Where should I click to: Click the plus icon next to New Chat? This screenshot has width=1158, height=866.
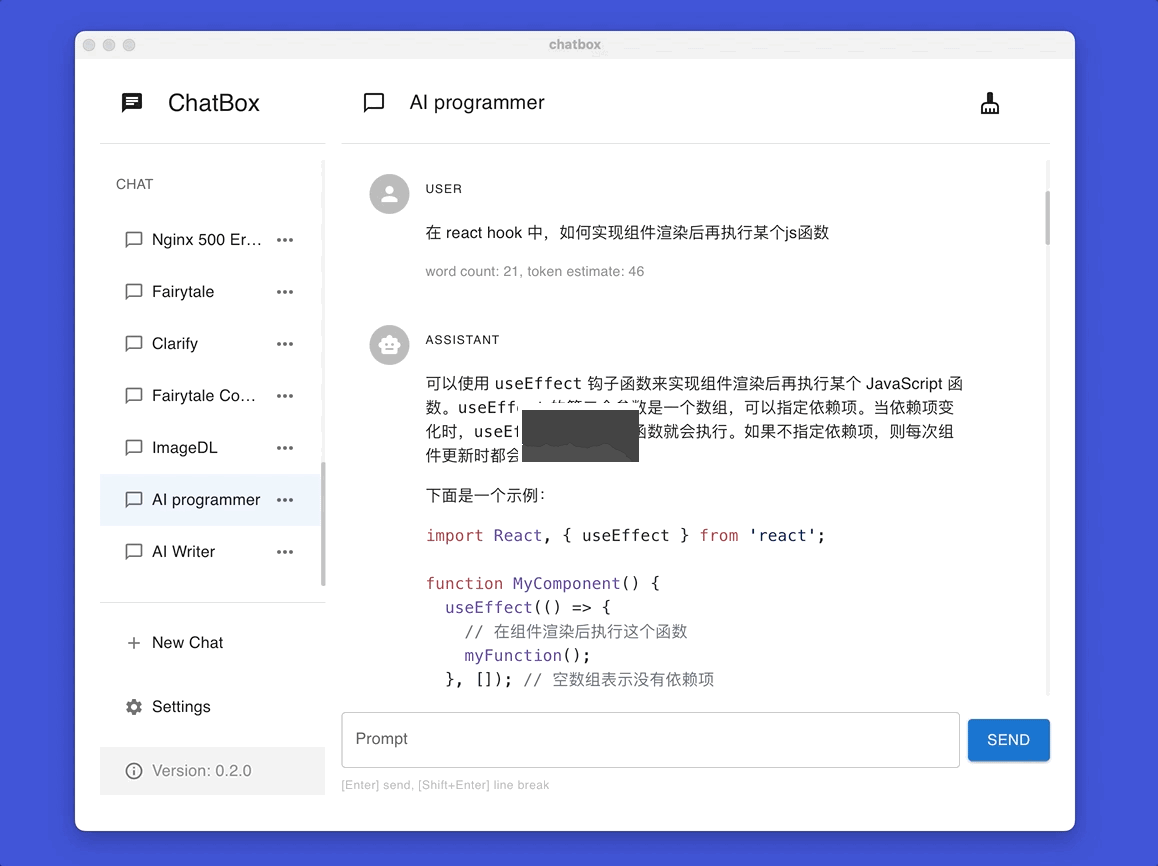(x=133, y=643)
